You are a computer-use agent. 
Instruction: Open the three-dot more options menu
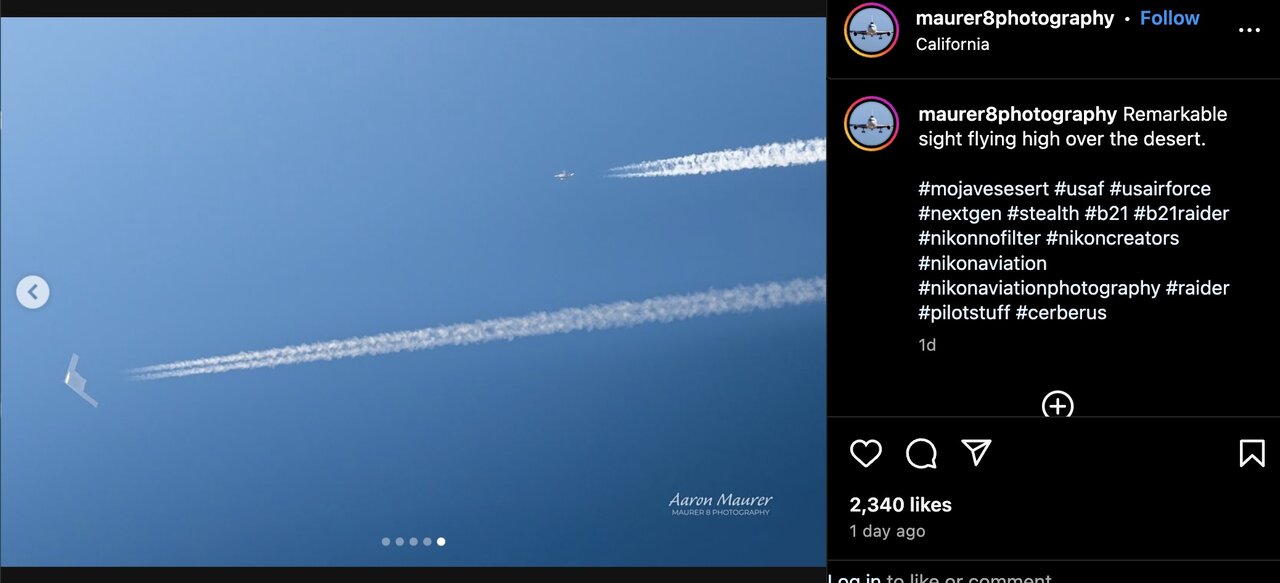pyautogui.click(x=1249, y=30)
